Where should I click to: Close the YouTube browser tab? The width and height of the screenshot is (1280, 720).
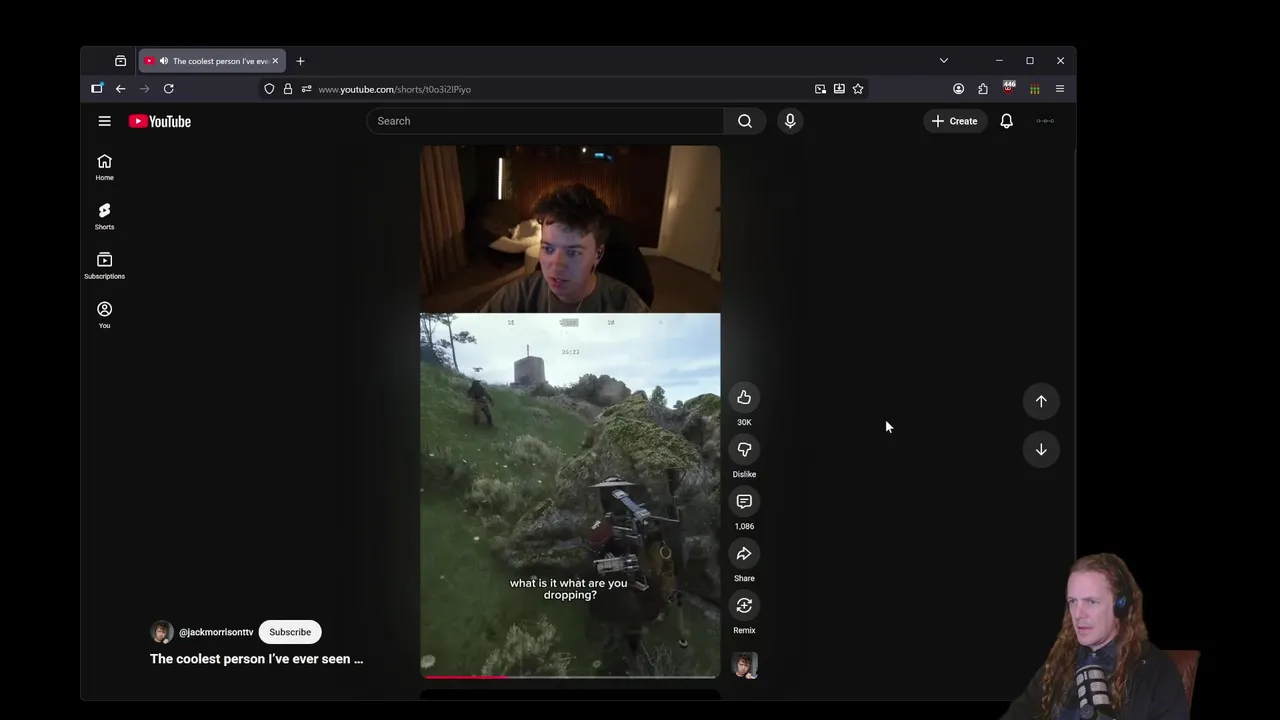pyautogui.click(x=275, y=61)
